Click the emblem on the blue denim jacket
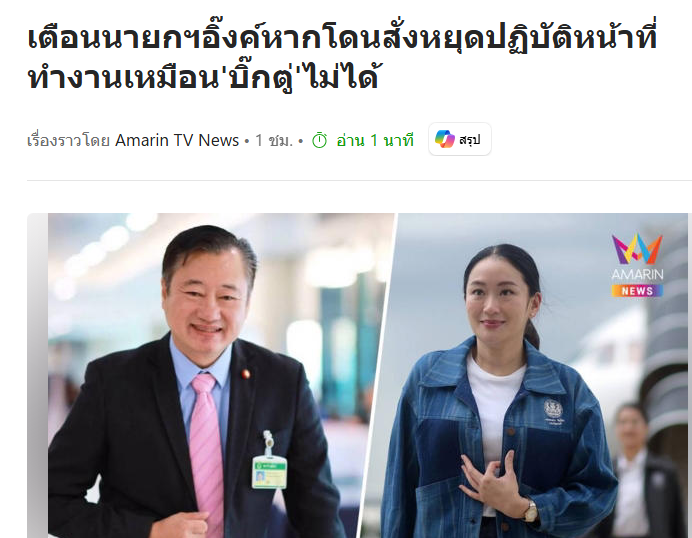Screen dimensions: 692x538 point(553,410)
